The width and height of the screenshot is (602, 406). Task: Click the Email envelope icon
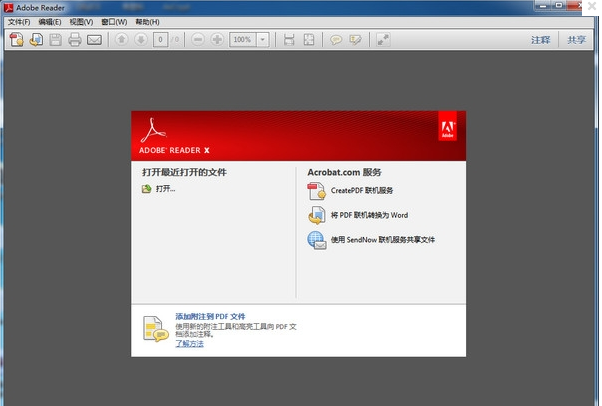click(94, 40)
